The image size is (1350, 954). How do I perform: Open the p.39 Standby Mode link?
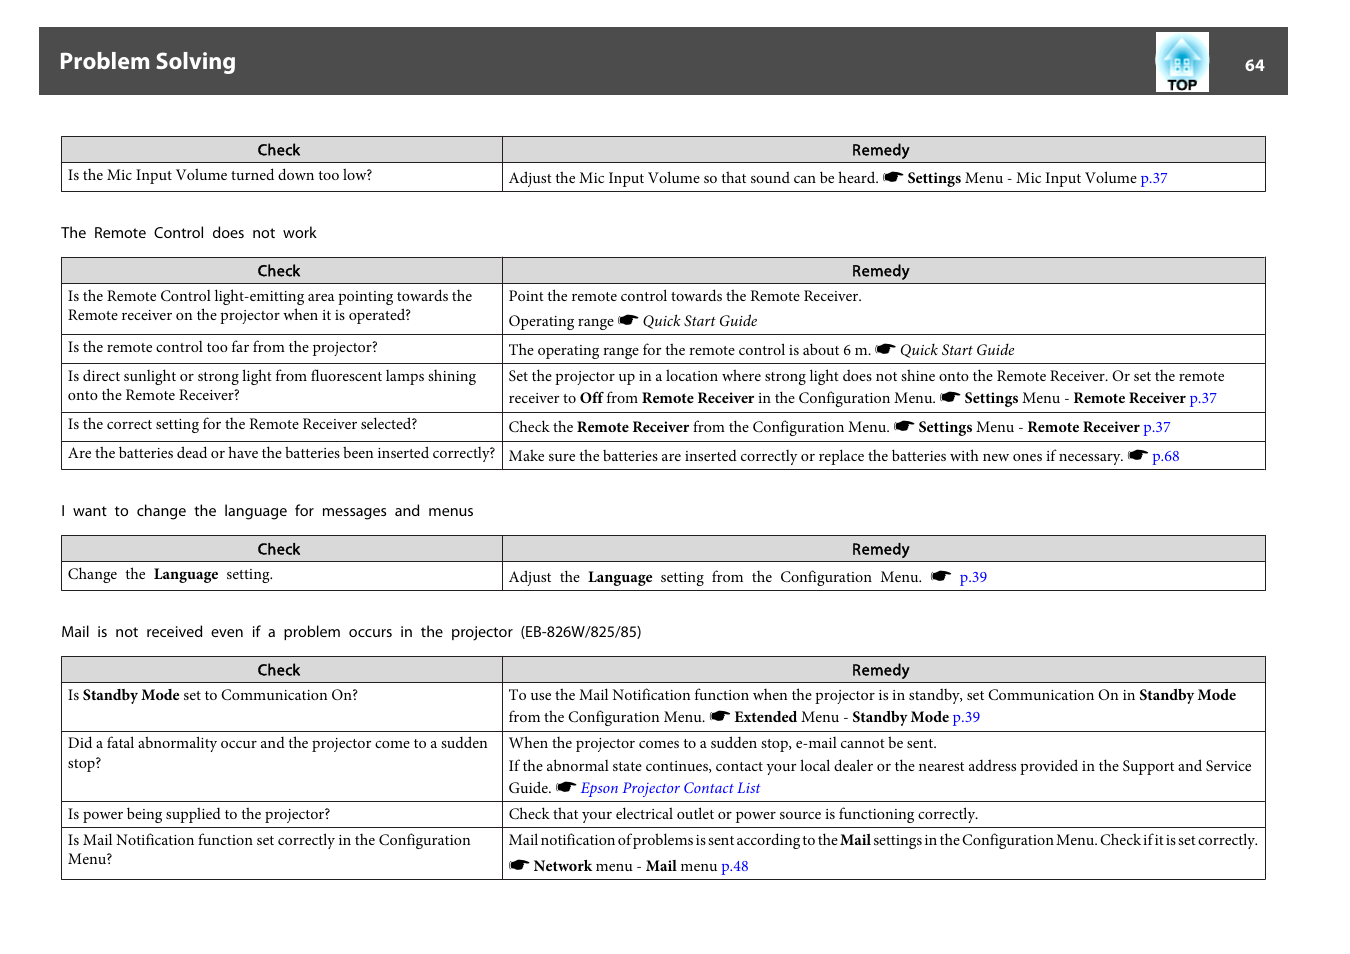[x=966, y=717]
